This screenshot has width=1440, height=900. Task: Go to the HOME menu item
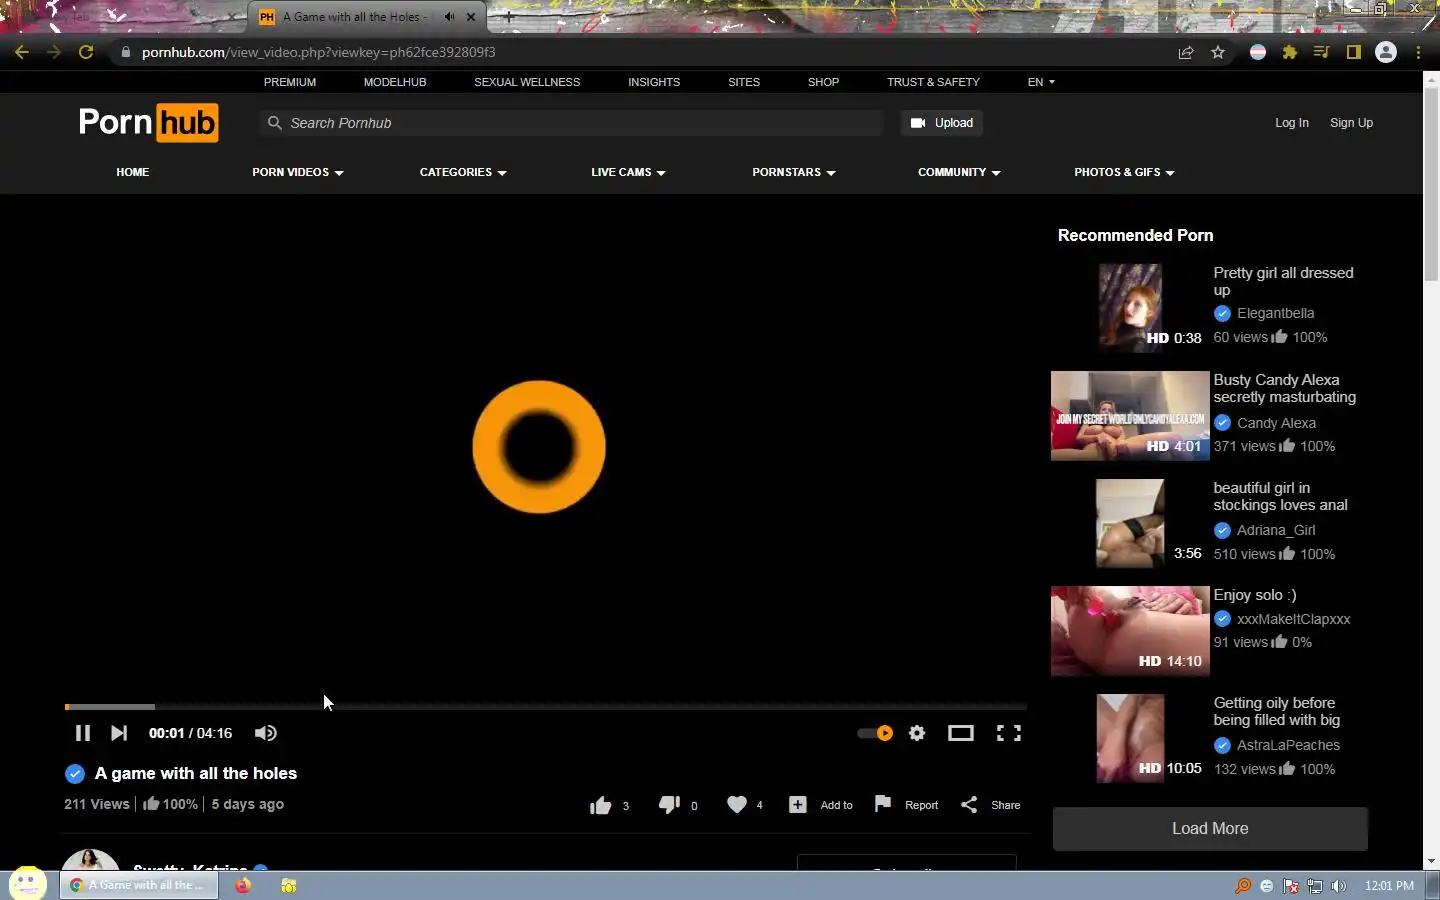click(x=132, y=172)
